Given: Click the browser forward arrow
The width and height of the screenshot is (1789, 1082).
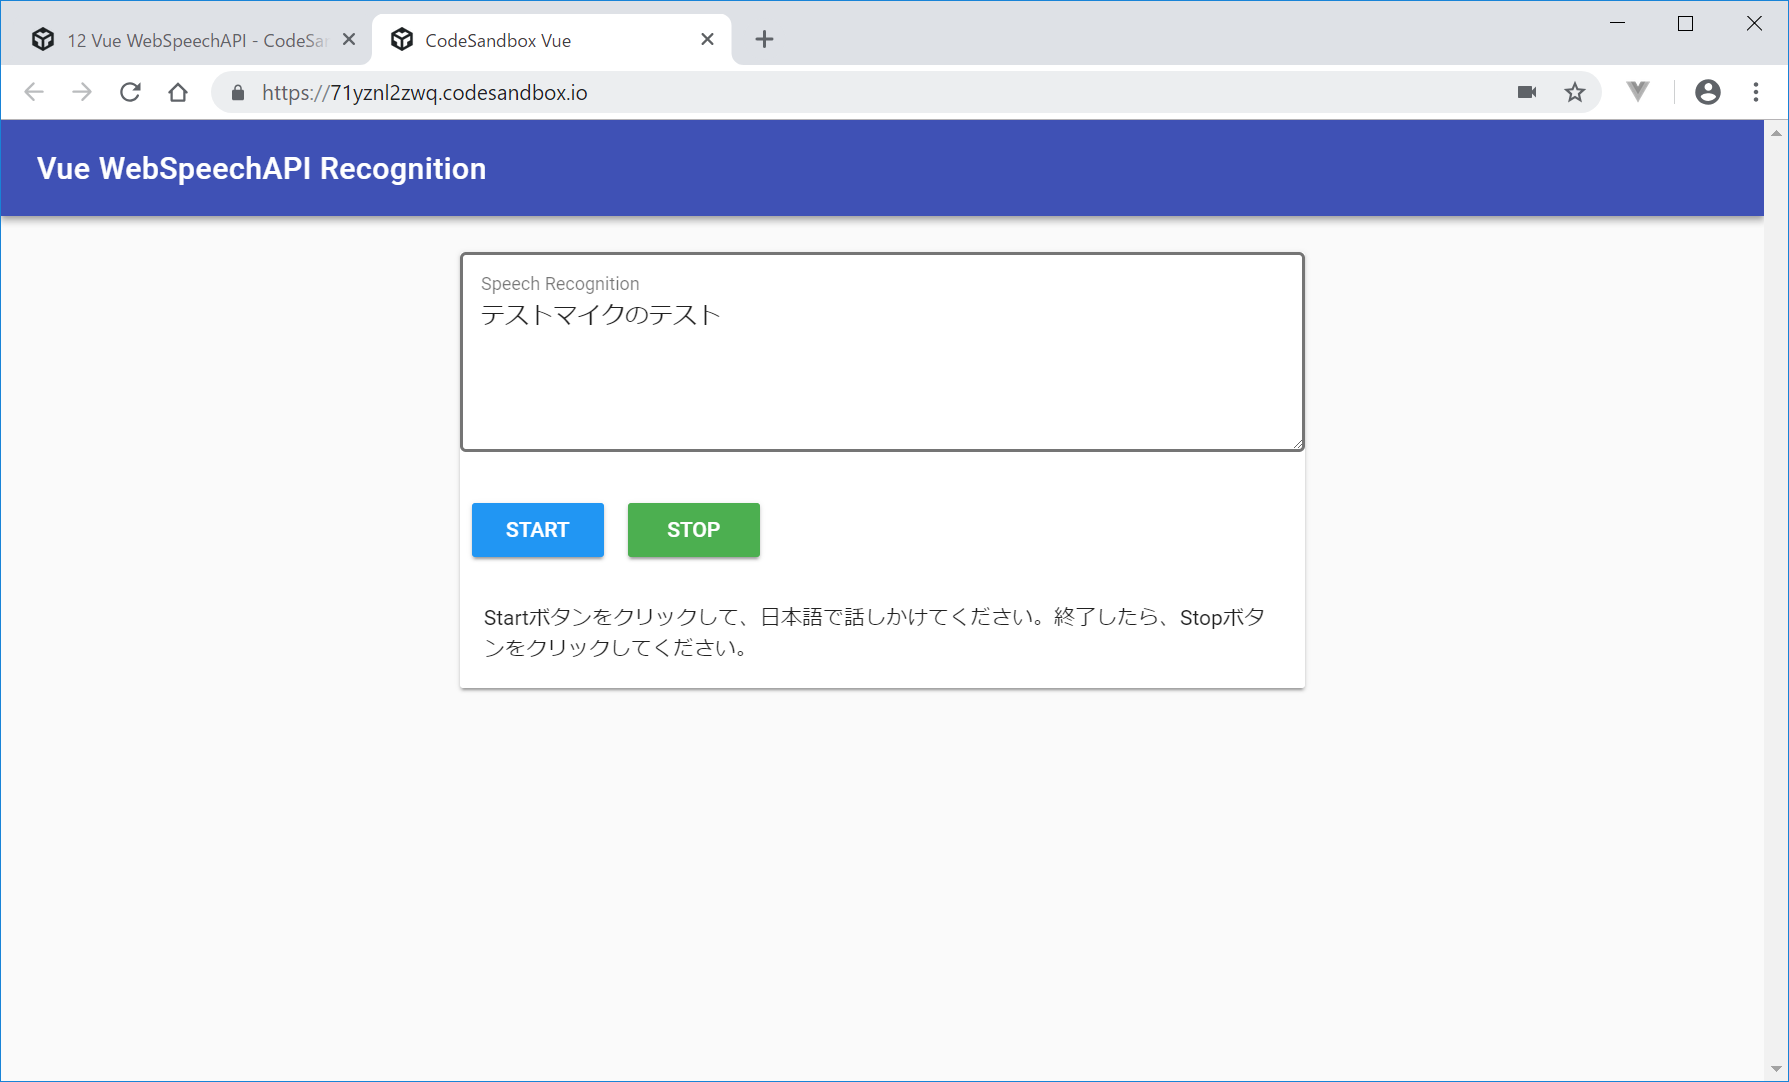Looking at the screenshot, I should coord(82,92).
